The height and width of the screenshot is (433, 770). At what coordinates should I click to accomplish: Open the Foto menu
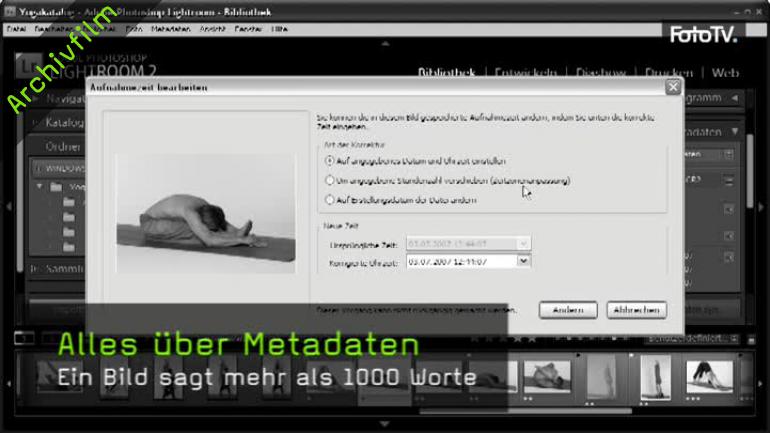(134, 29)
